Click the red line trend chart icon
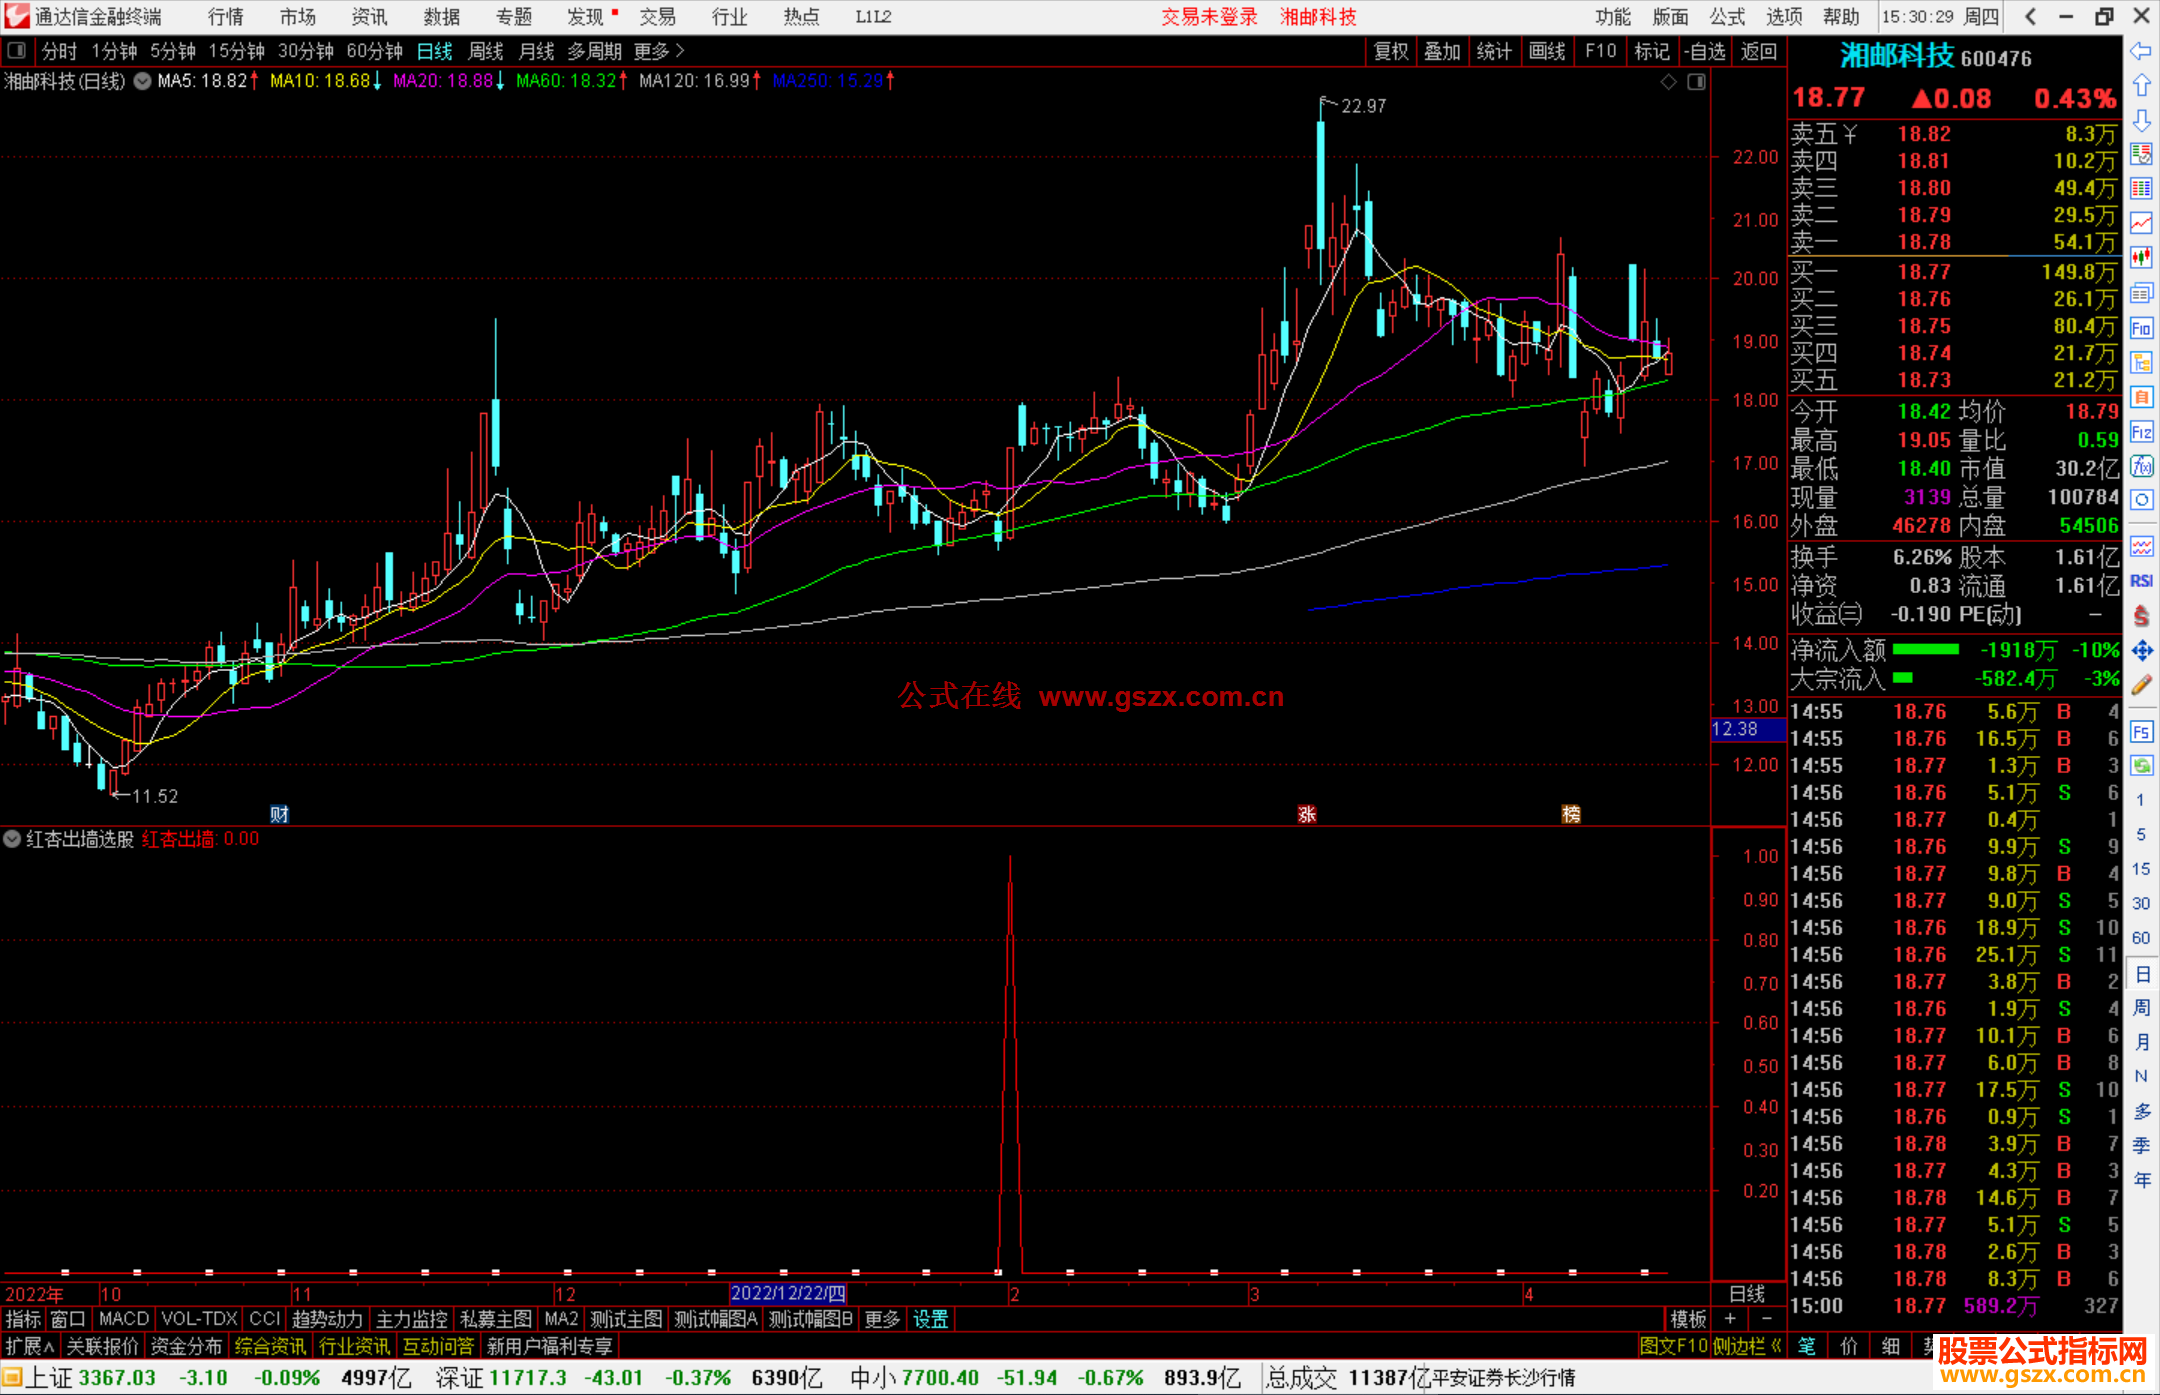 point(2141,223)
